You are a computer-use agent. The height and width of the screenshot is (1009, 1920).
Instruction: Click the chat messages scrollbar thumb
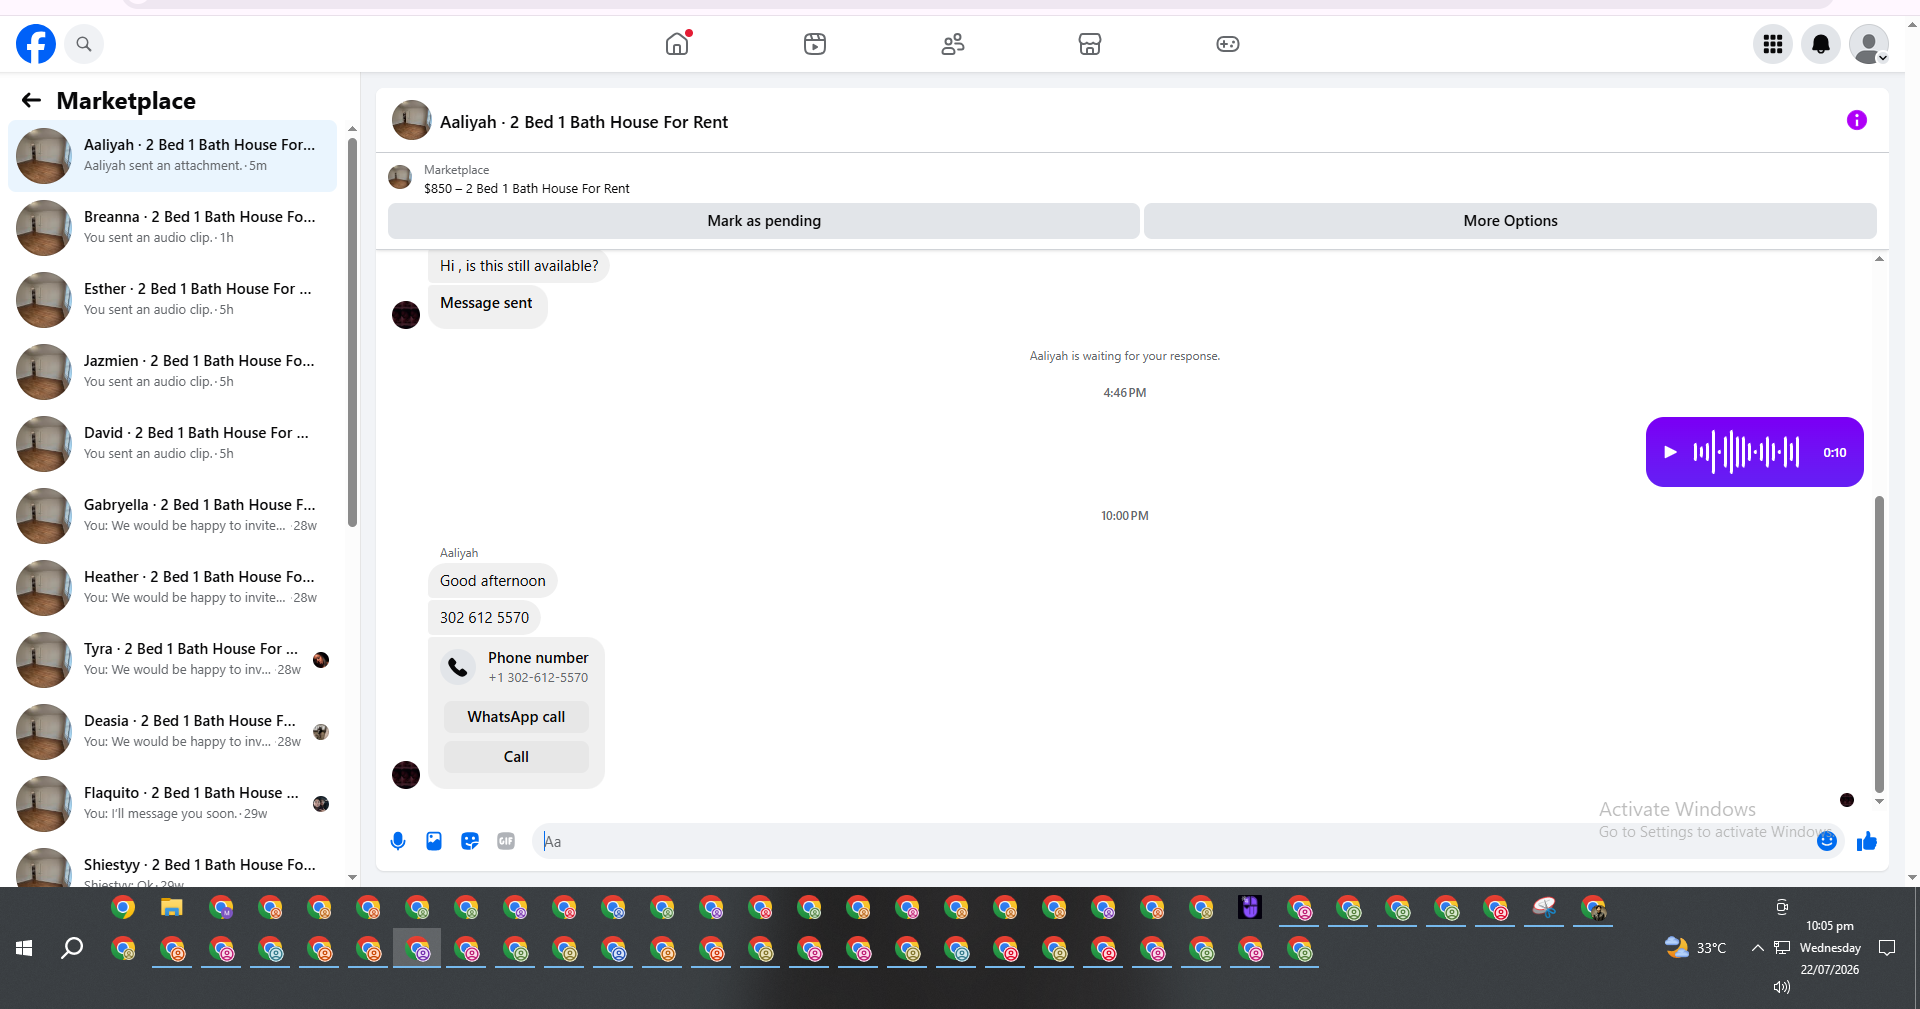coord(1879,644)
